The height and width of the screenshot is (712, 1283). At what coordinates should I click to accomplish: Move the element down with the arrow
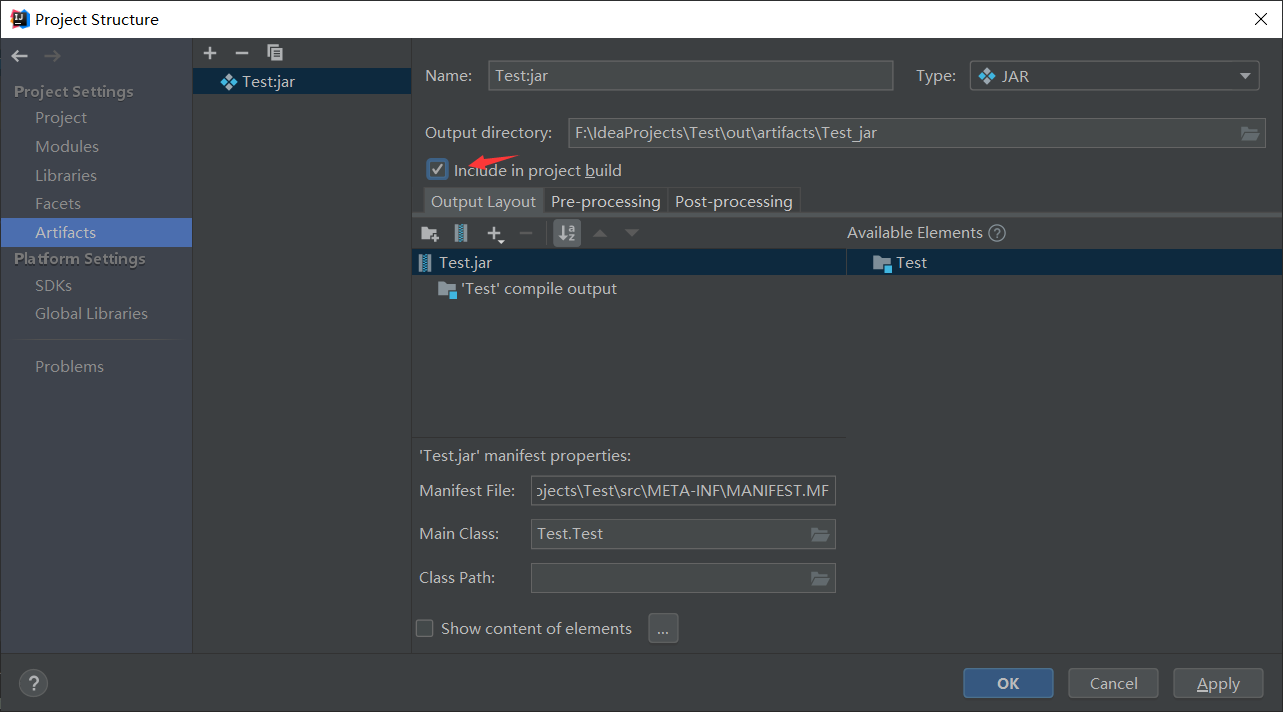(632, 233)
